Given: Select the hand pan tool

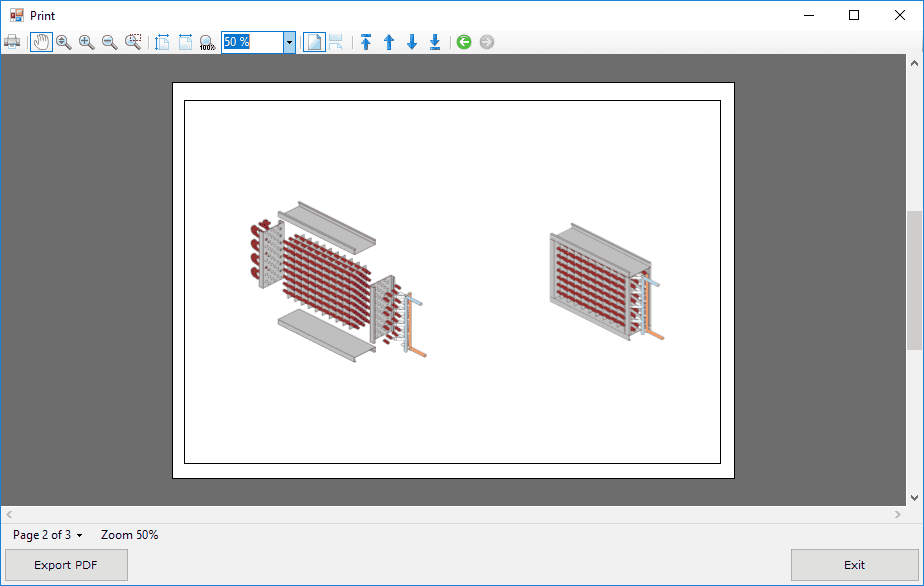Looking at the screenshot, I should pyautogui.click(x=41, y=42).
